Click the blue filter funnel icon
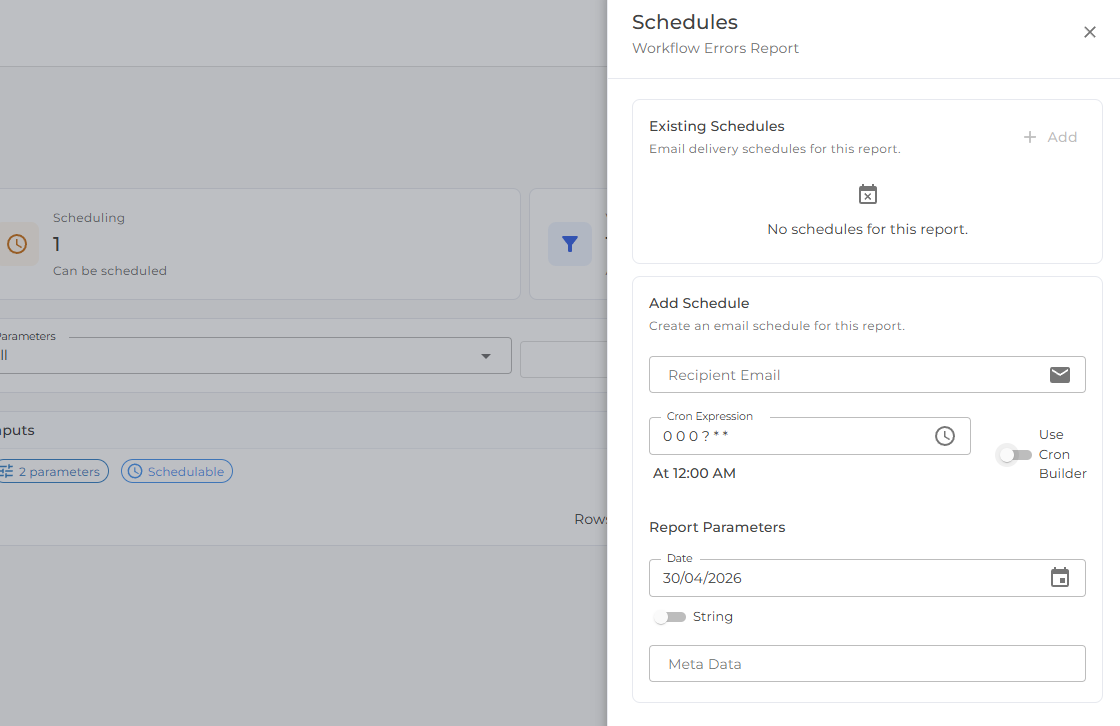The width and height of the screenshot is (1120, 726). click(569, 244)
